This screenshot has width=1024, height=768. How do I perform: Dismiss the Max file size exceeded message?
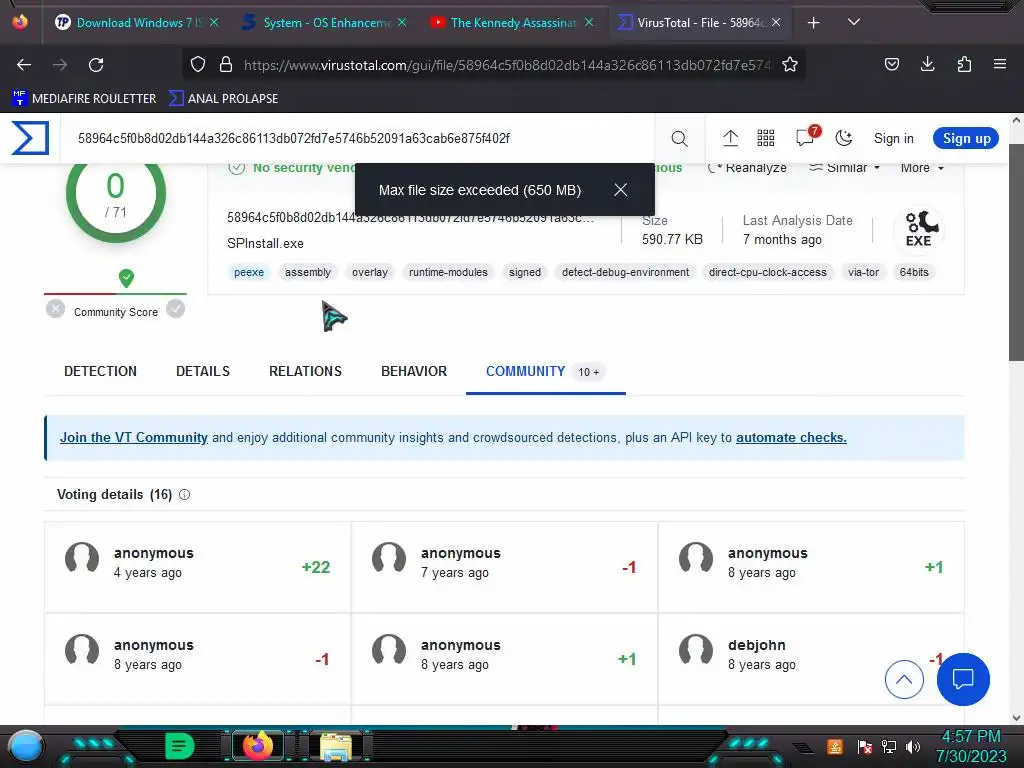620,189
